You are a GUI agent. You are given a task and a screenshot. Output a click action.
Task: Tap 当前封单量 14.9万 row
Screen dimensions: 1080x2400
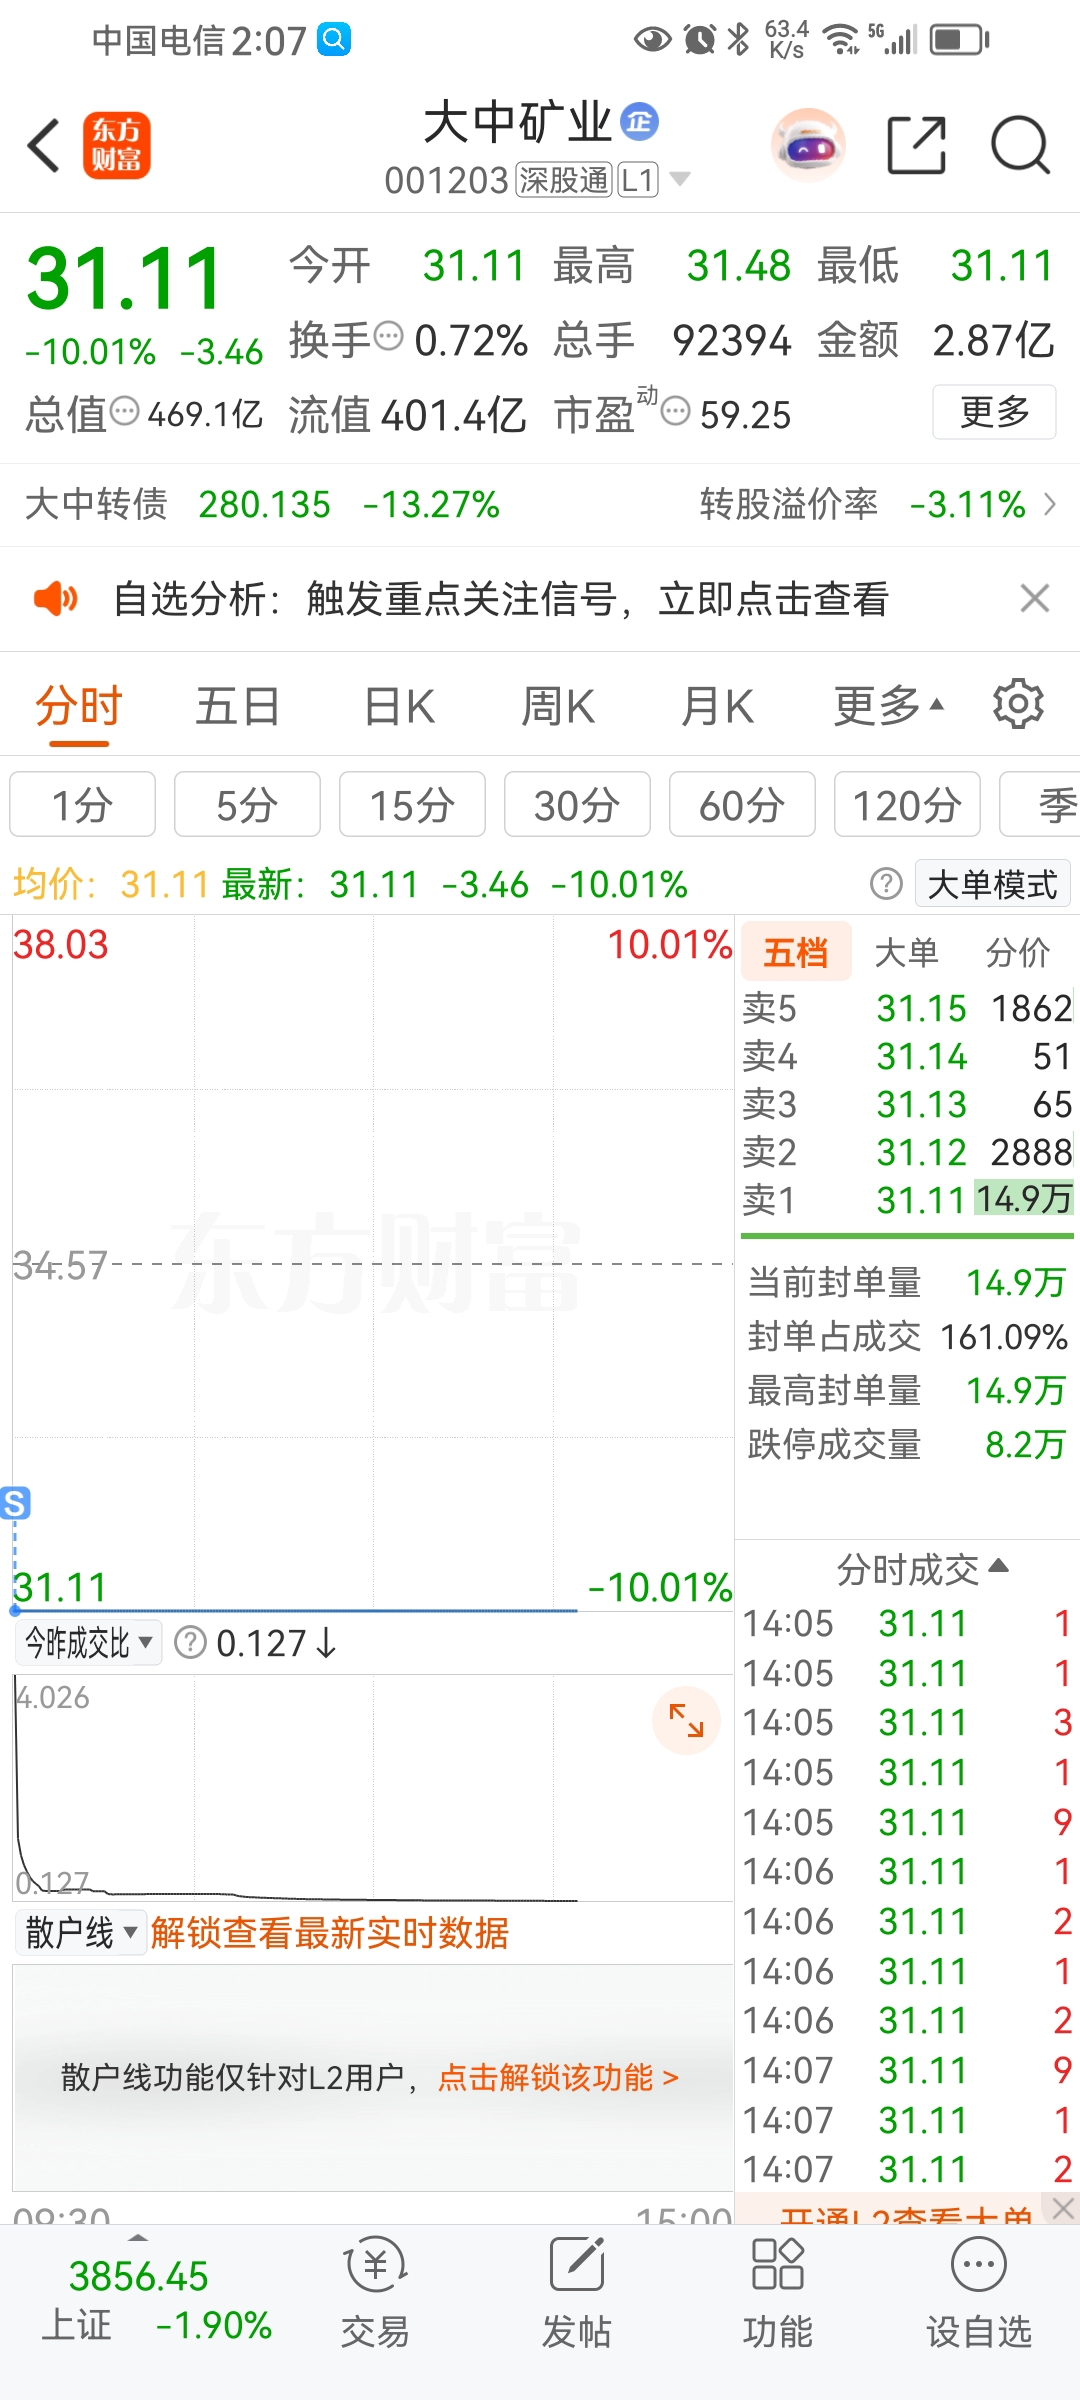(x=907, y=1282)
